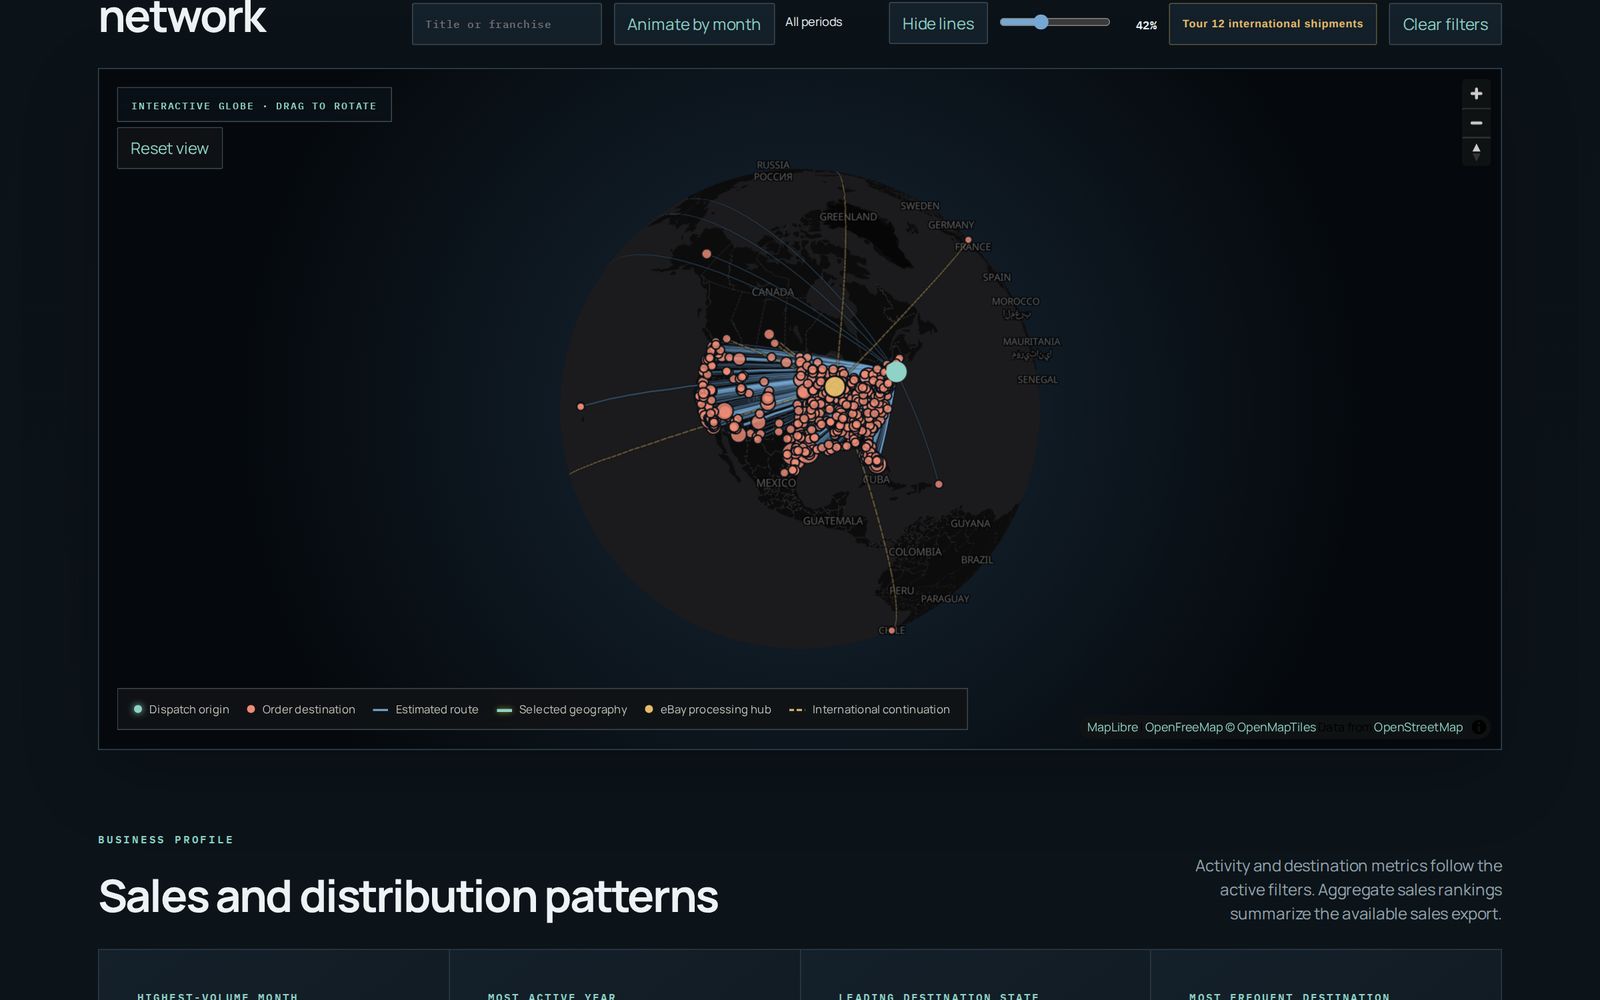The height and width of the screenshot is (1000, 1600).
Task: Zoom out with the map minus icon
Action: (x=1476, y=123)
